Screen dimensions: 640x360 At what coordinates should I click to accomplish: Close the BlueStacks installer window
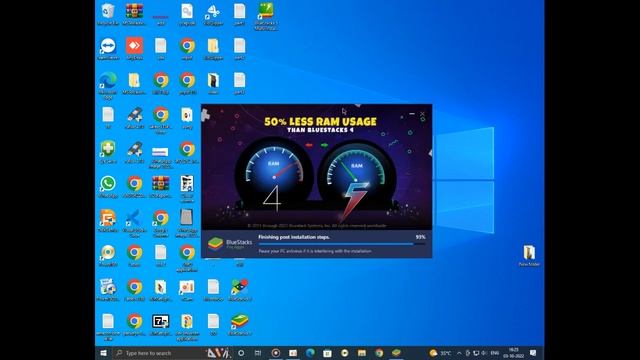[422, 114]
